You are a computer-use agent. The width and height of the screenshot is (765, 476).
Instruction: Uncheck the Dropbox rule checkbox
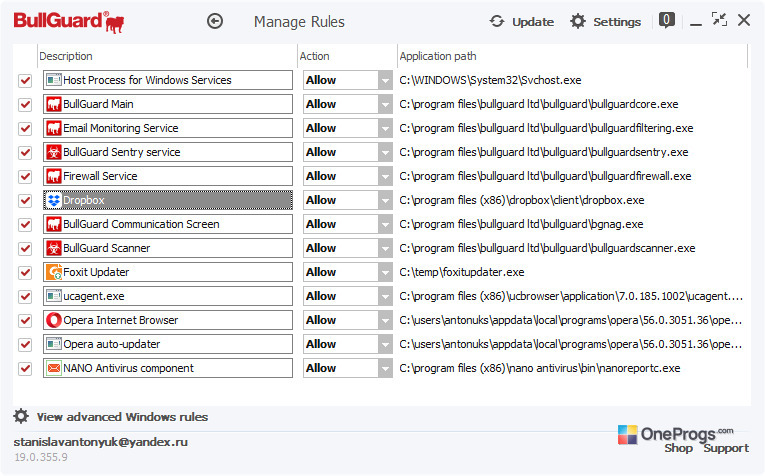(25, 200)
